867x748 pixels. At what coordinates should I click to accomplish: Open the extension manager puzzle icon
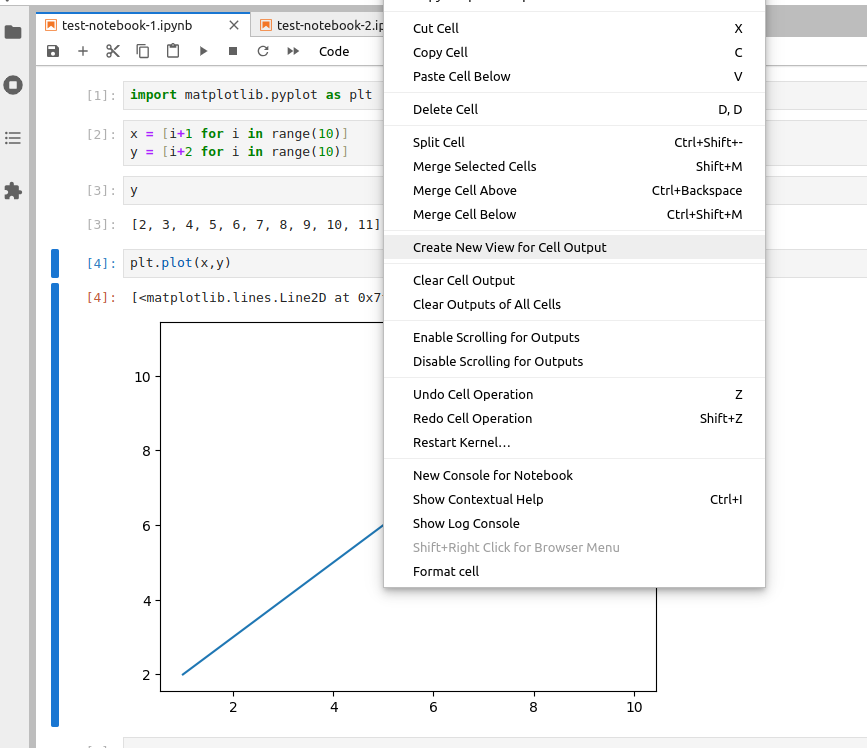13,191
